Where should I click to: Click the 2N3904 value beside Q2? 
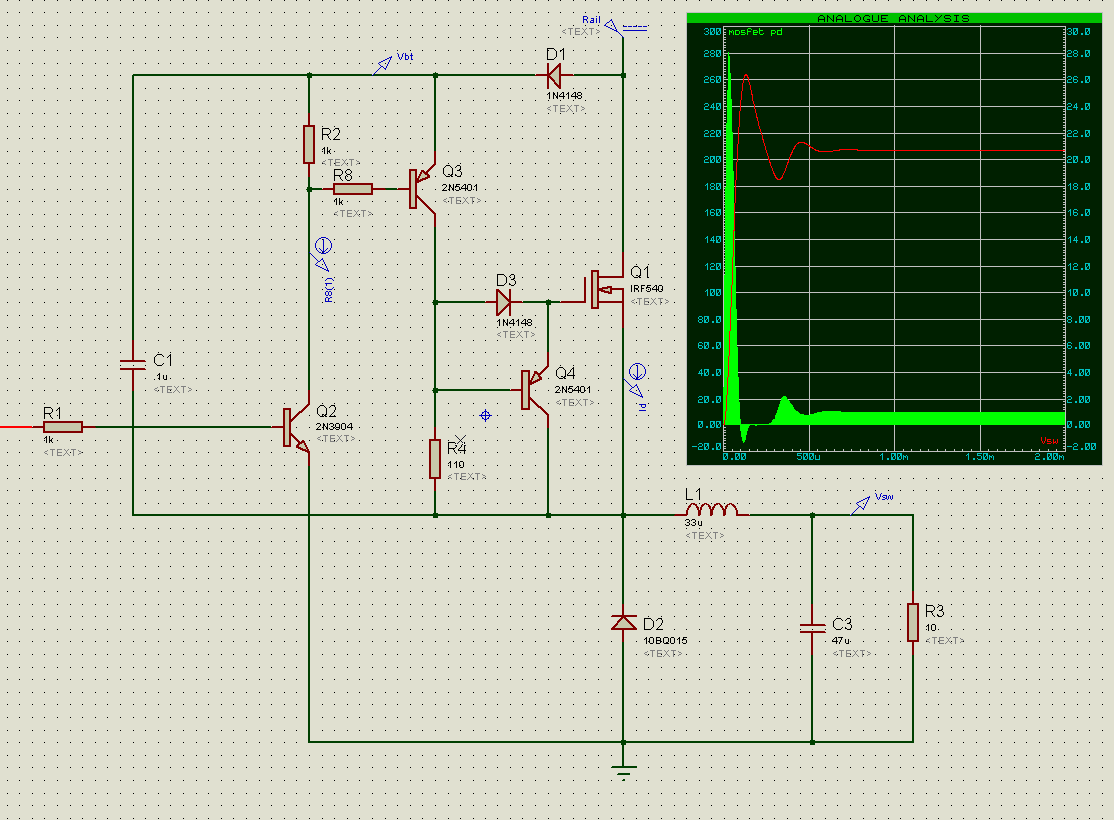334,426
